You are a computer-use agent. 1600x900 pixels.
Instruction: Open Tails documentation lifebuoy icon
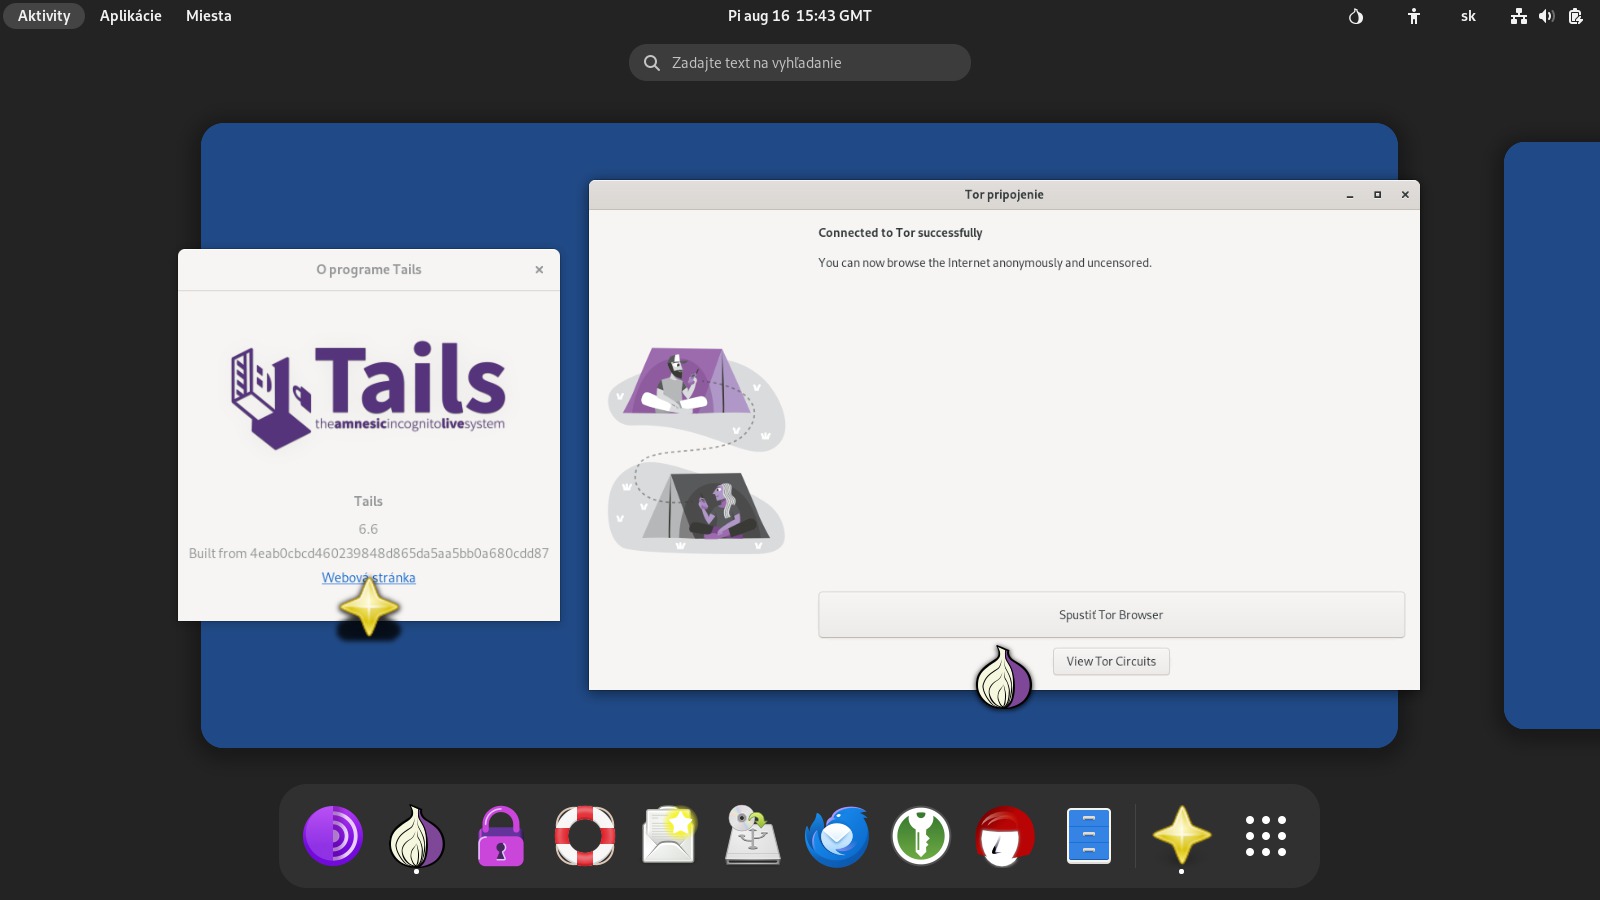585,836
